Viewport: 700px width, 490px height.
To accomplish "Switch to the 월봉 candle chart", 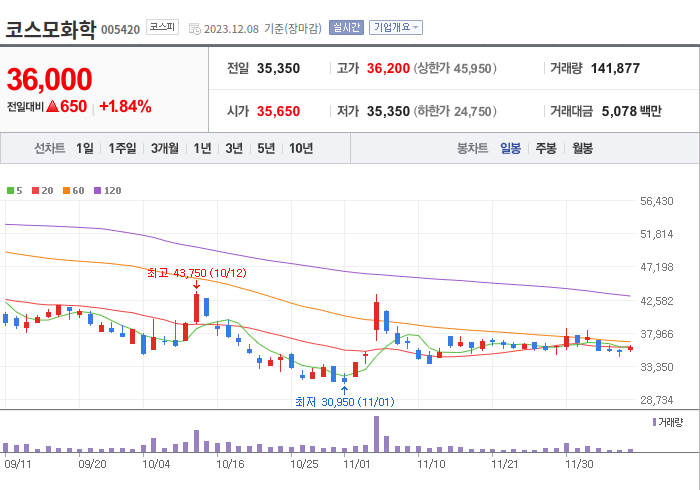I will click(x=583, y=148).
